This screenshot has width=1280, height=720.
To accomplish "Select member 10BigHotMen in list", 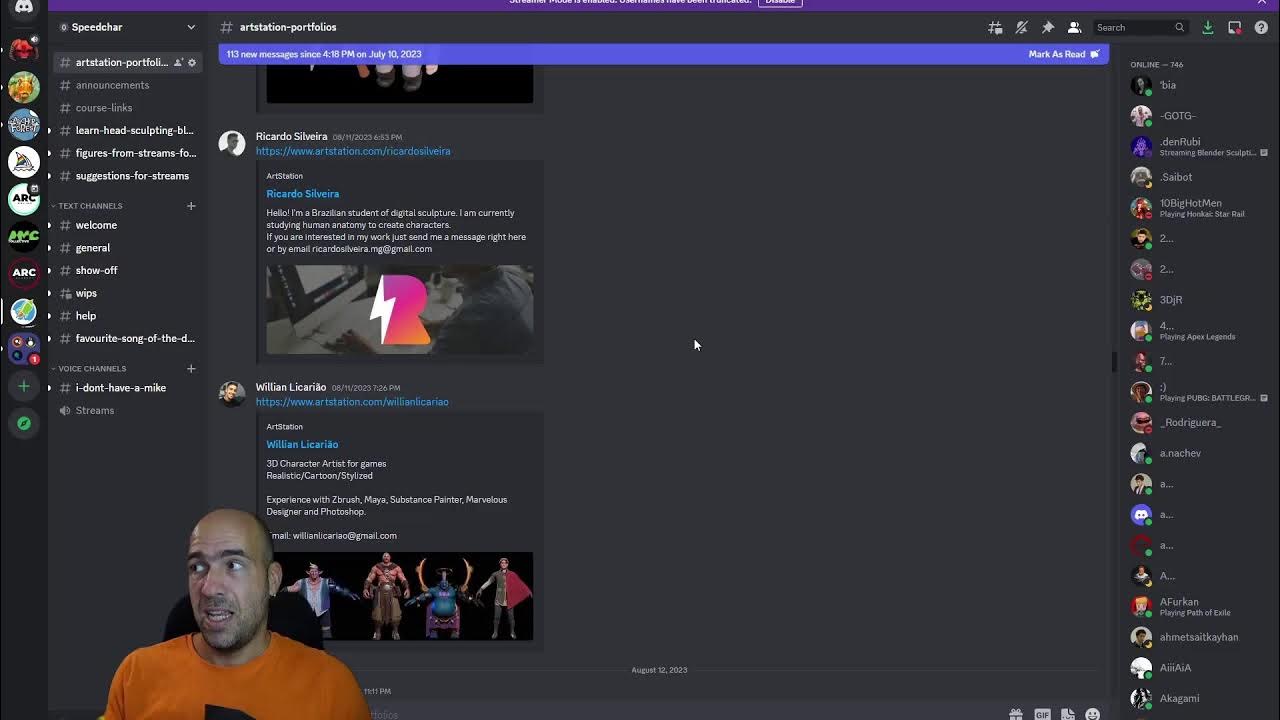I will click(1198, 208).
